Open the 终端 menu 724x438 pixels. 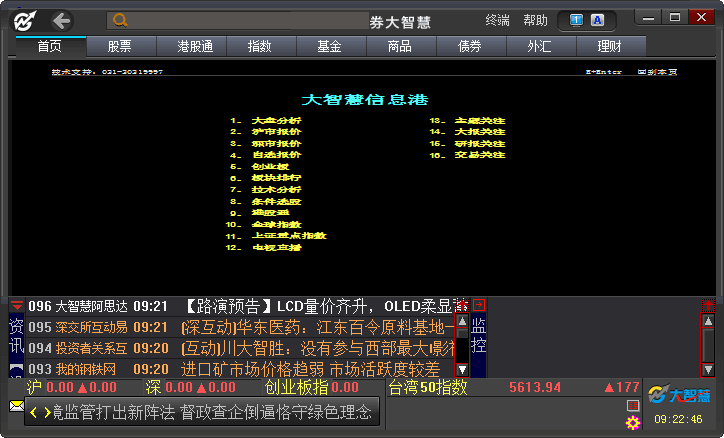click(497, 21)
